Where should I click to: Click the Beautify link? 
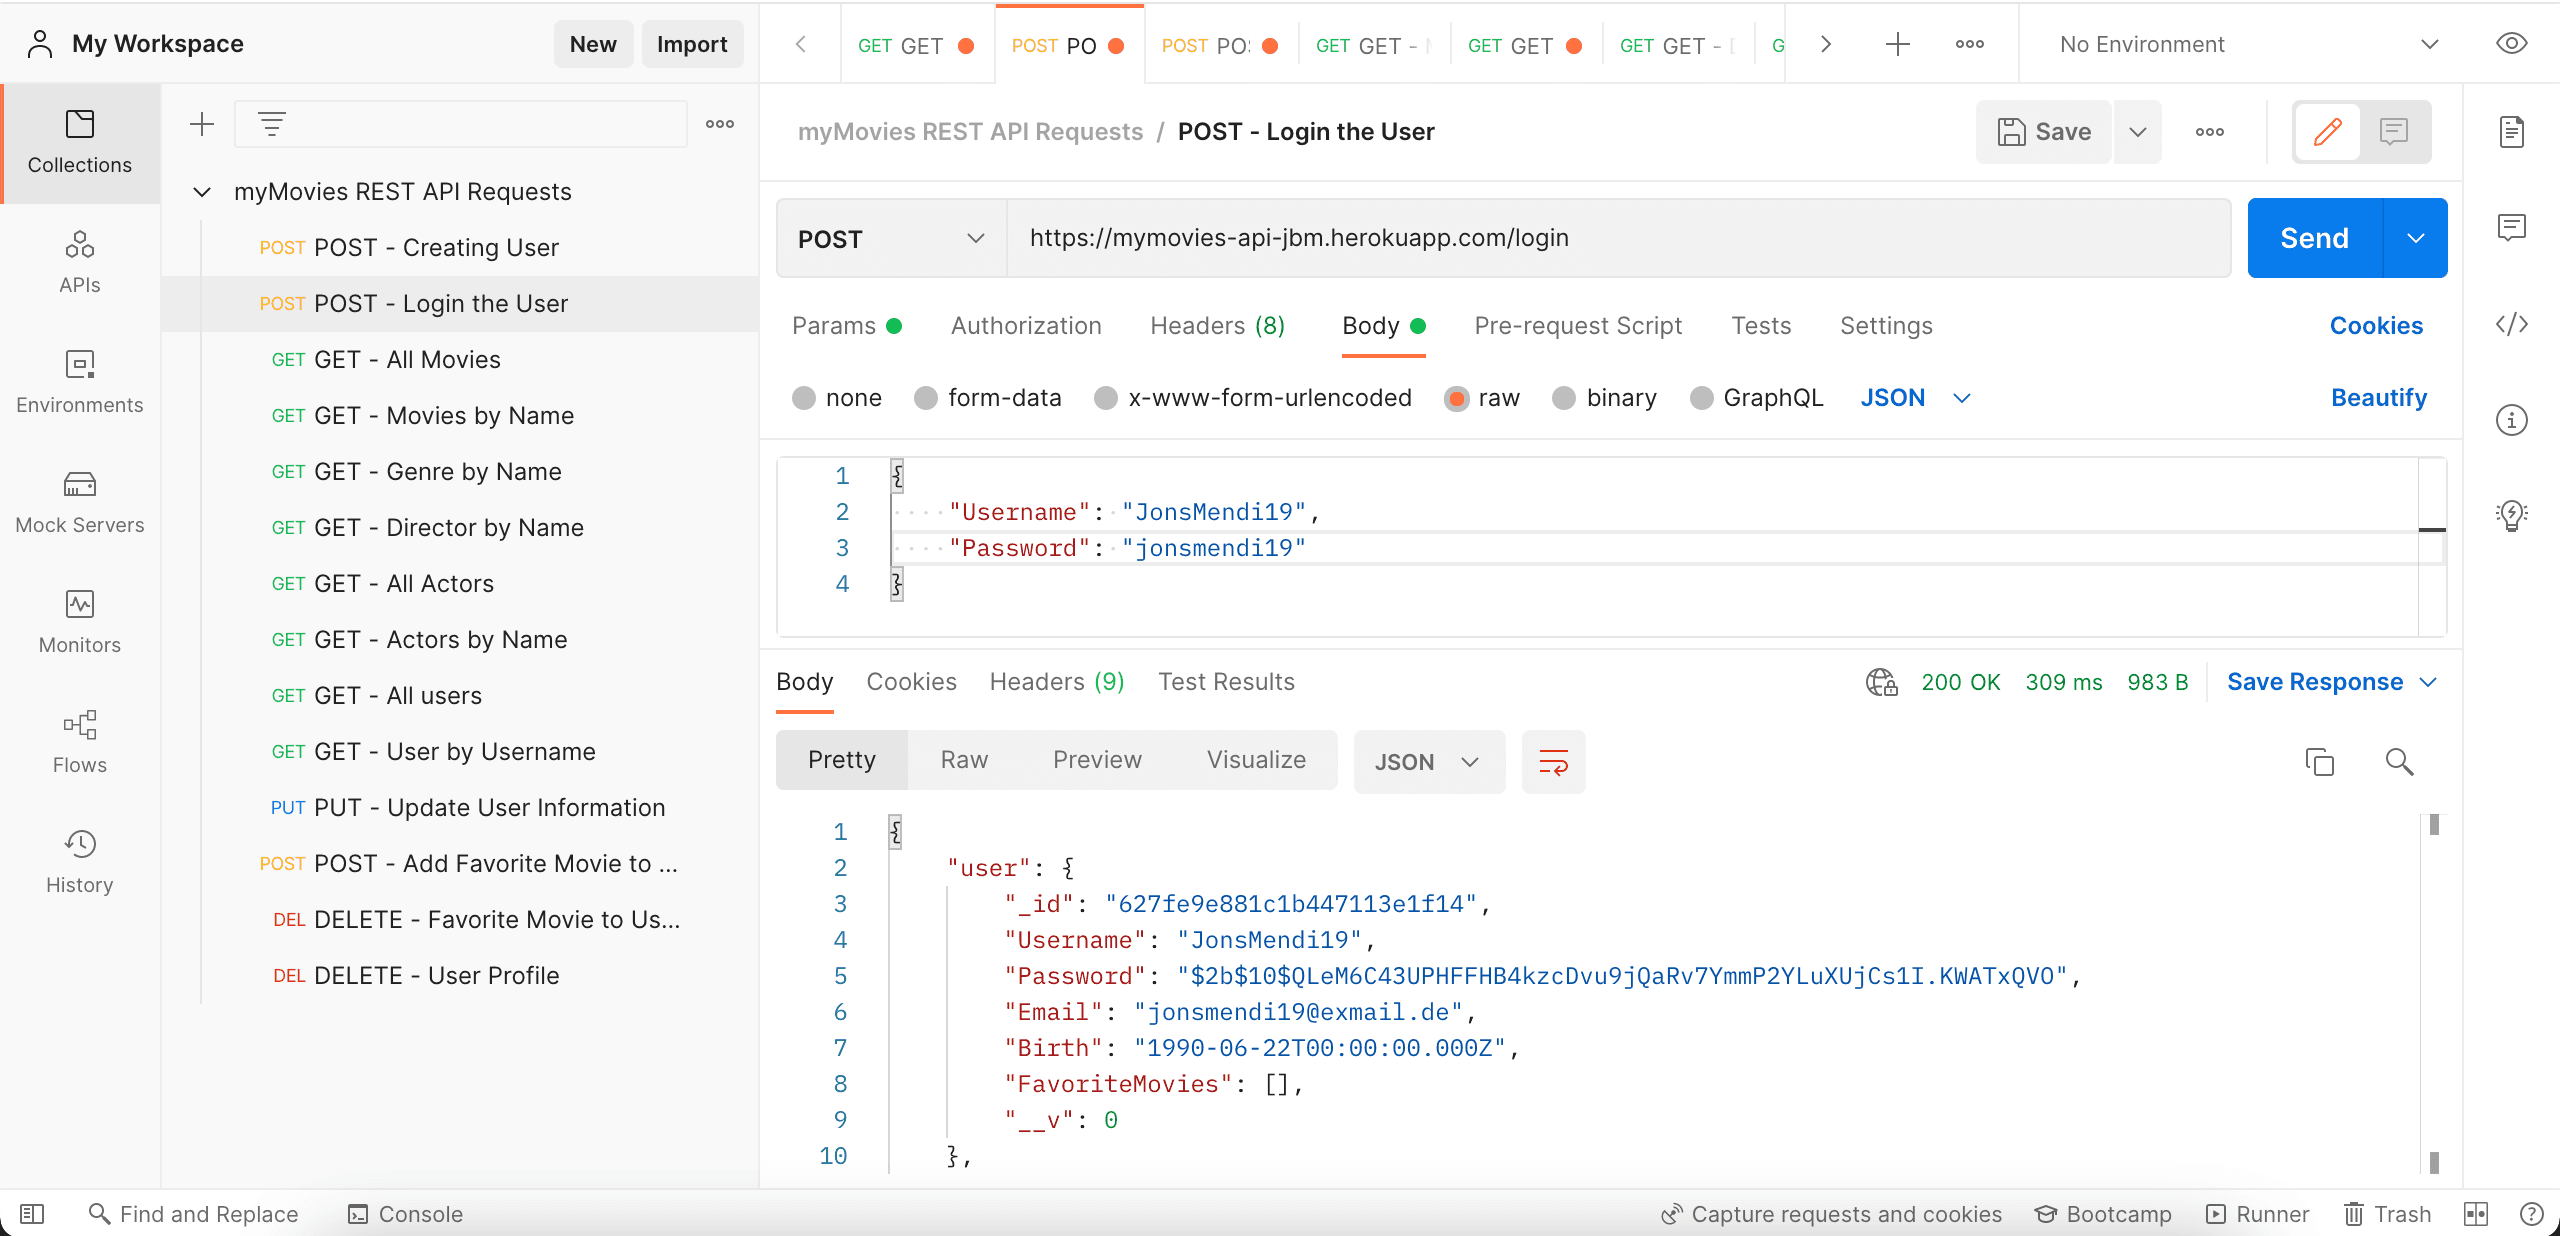point(2378,398)
